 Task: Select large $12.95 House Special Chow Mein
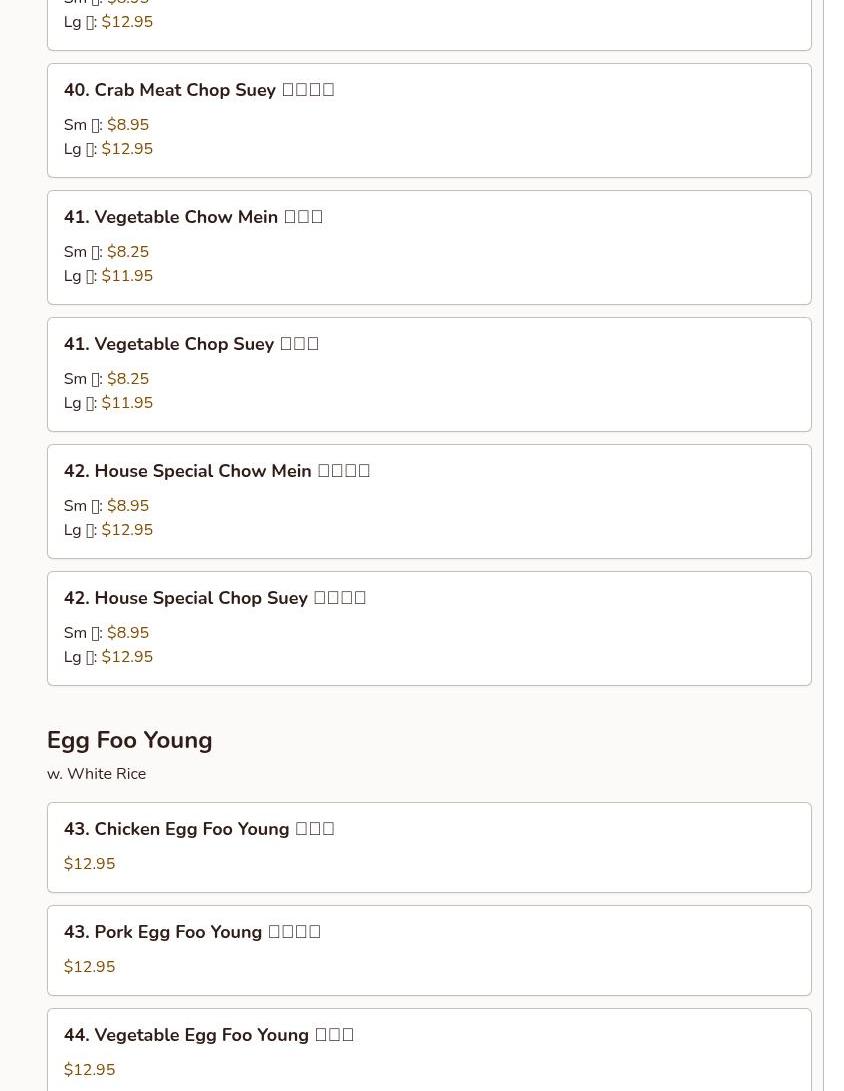click(x=127, y=530)
